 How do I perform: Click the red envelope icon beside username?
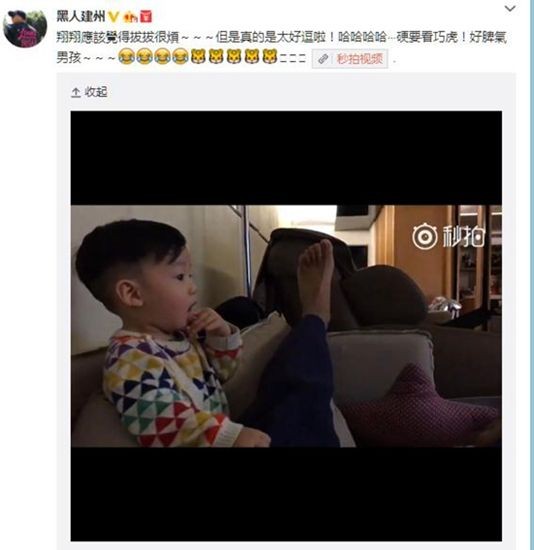[x=146, y=16]
